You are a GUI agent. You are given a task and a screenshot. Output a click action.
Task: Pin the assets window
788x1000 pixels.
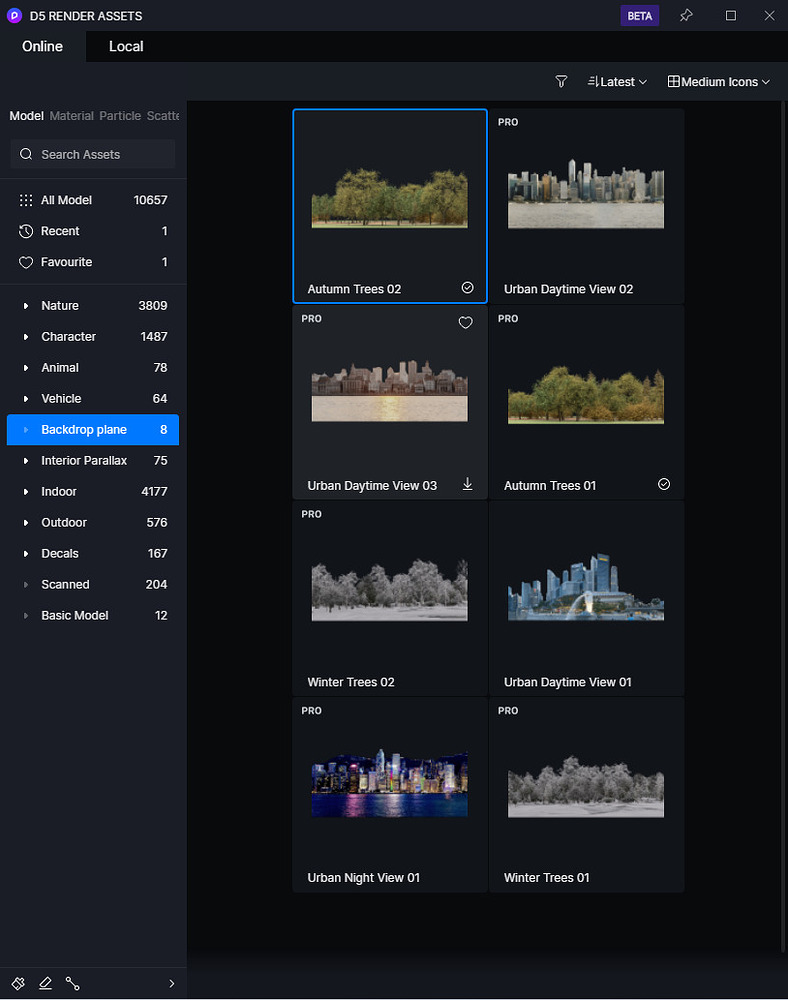coord(686,15)
